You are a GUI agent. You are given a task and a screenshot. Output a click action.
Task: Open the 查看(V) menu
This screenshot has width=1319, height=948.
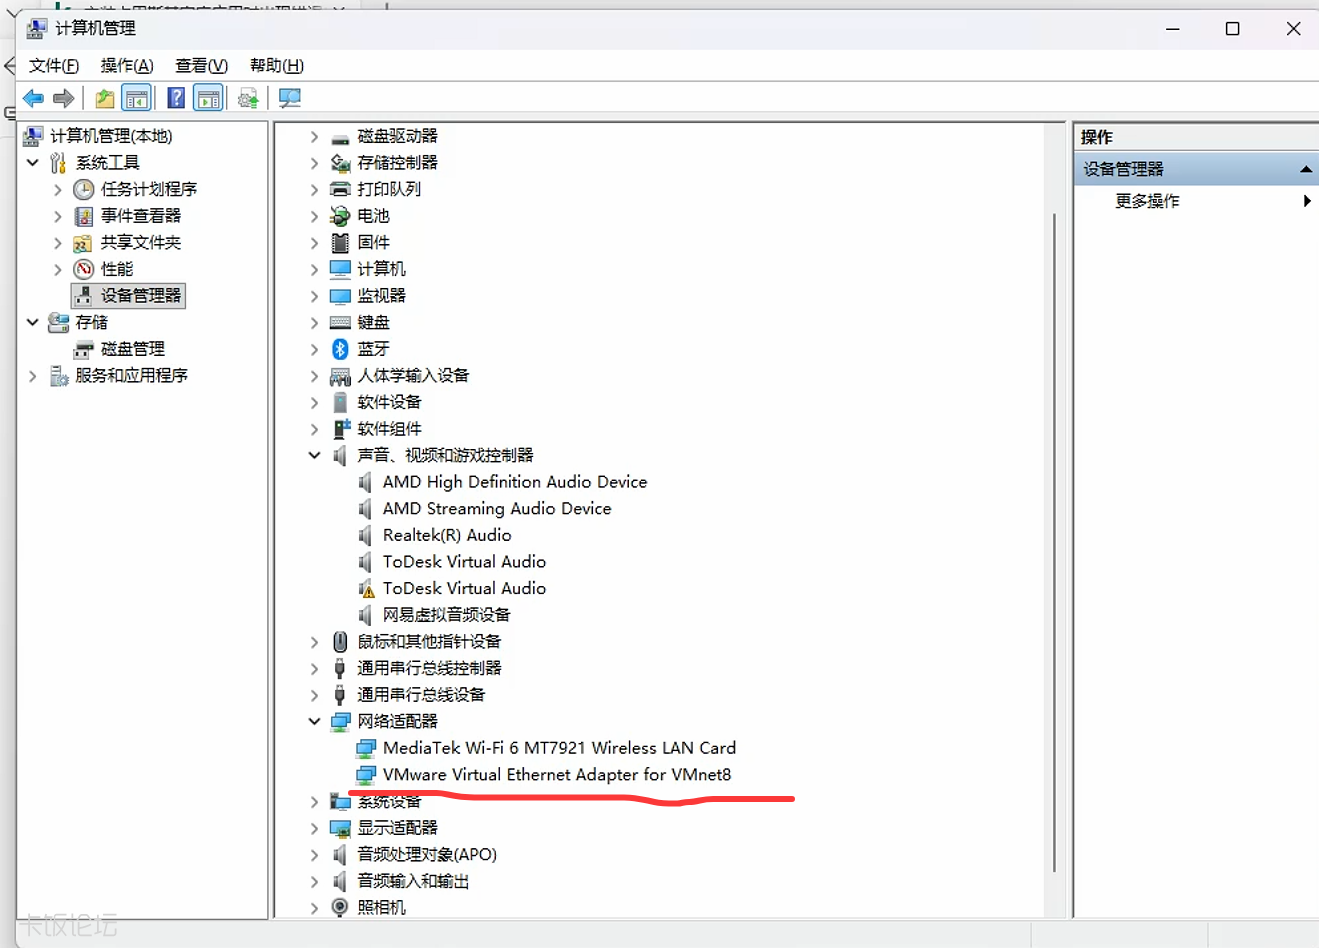click(201, 66)
